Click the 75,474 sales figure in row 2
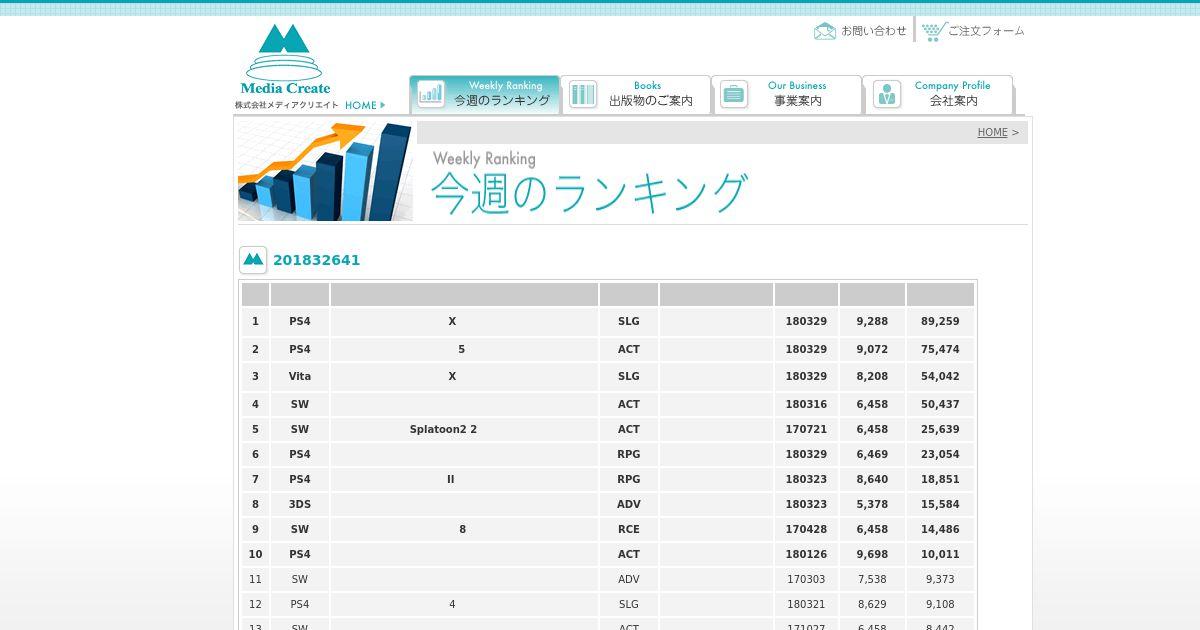This screenshot has height=630, width=1200. click(x=940, y=349)
